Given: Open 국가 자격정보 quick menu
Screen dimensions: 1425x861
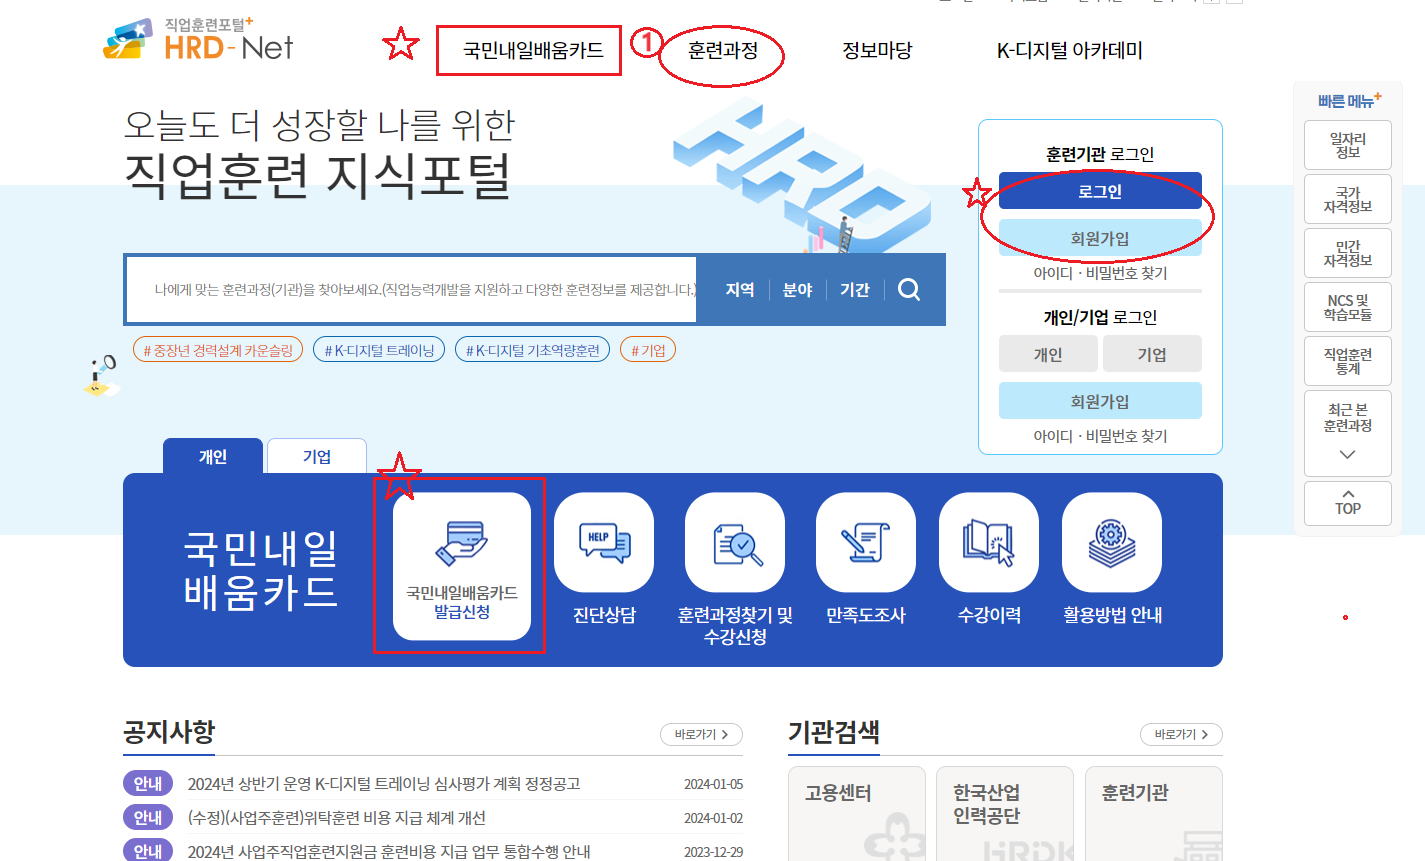Looking at the screenshot, I should coord(1347,200).
